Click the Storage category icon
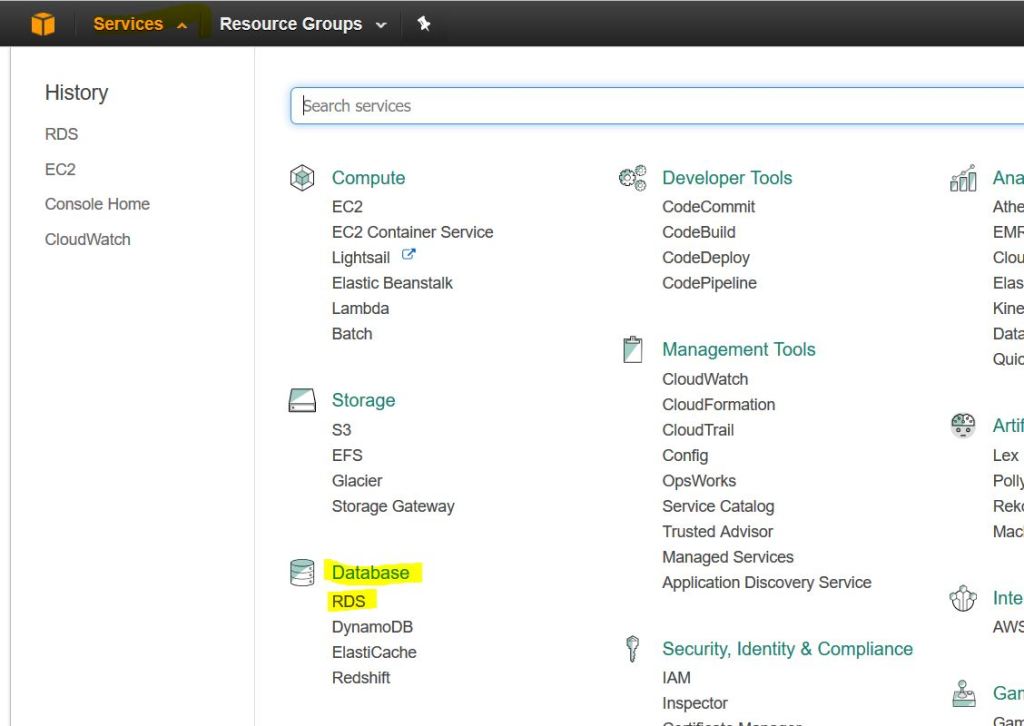The image size is (1024, 726). (302, 401)
